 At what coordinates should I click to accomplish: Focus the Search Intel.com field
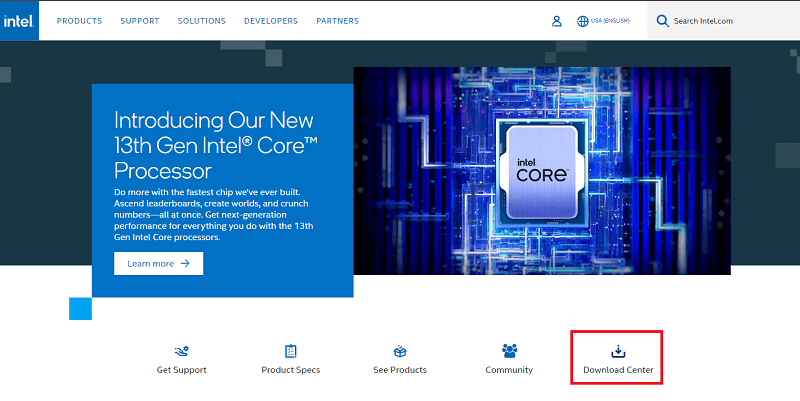point(723,21)
